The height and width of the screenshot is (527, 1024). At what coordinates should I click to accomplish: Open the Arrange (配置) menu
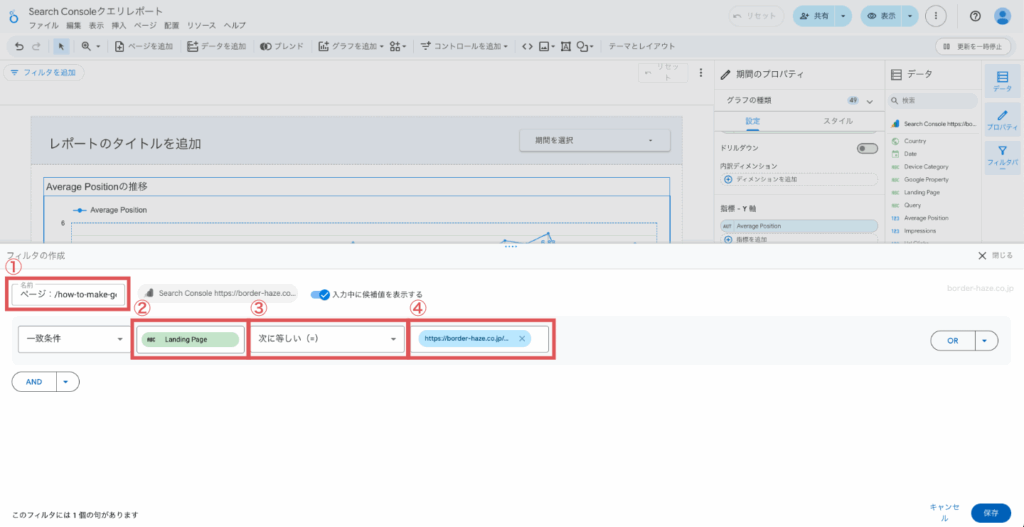pos(171,25)
